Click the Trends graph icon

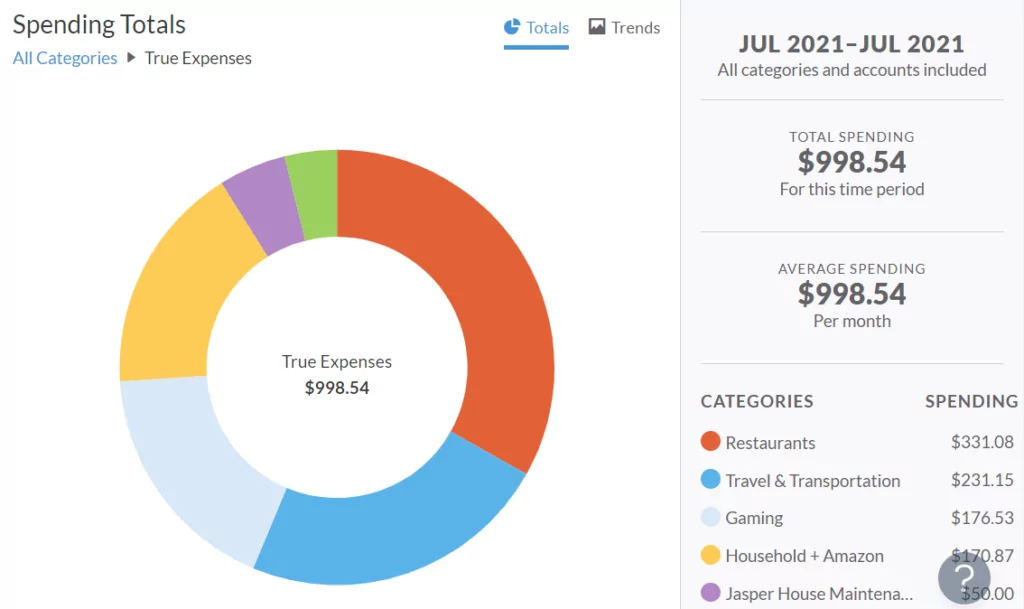tap(597, 27)
